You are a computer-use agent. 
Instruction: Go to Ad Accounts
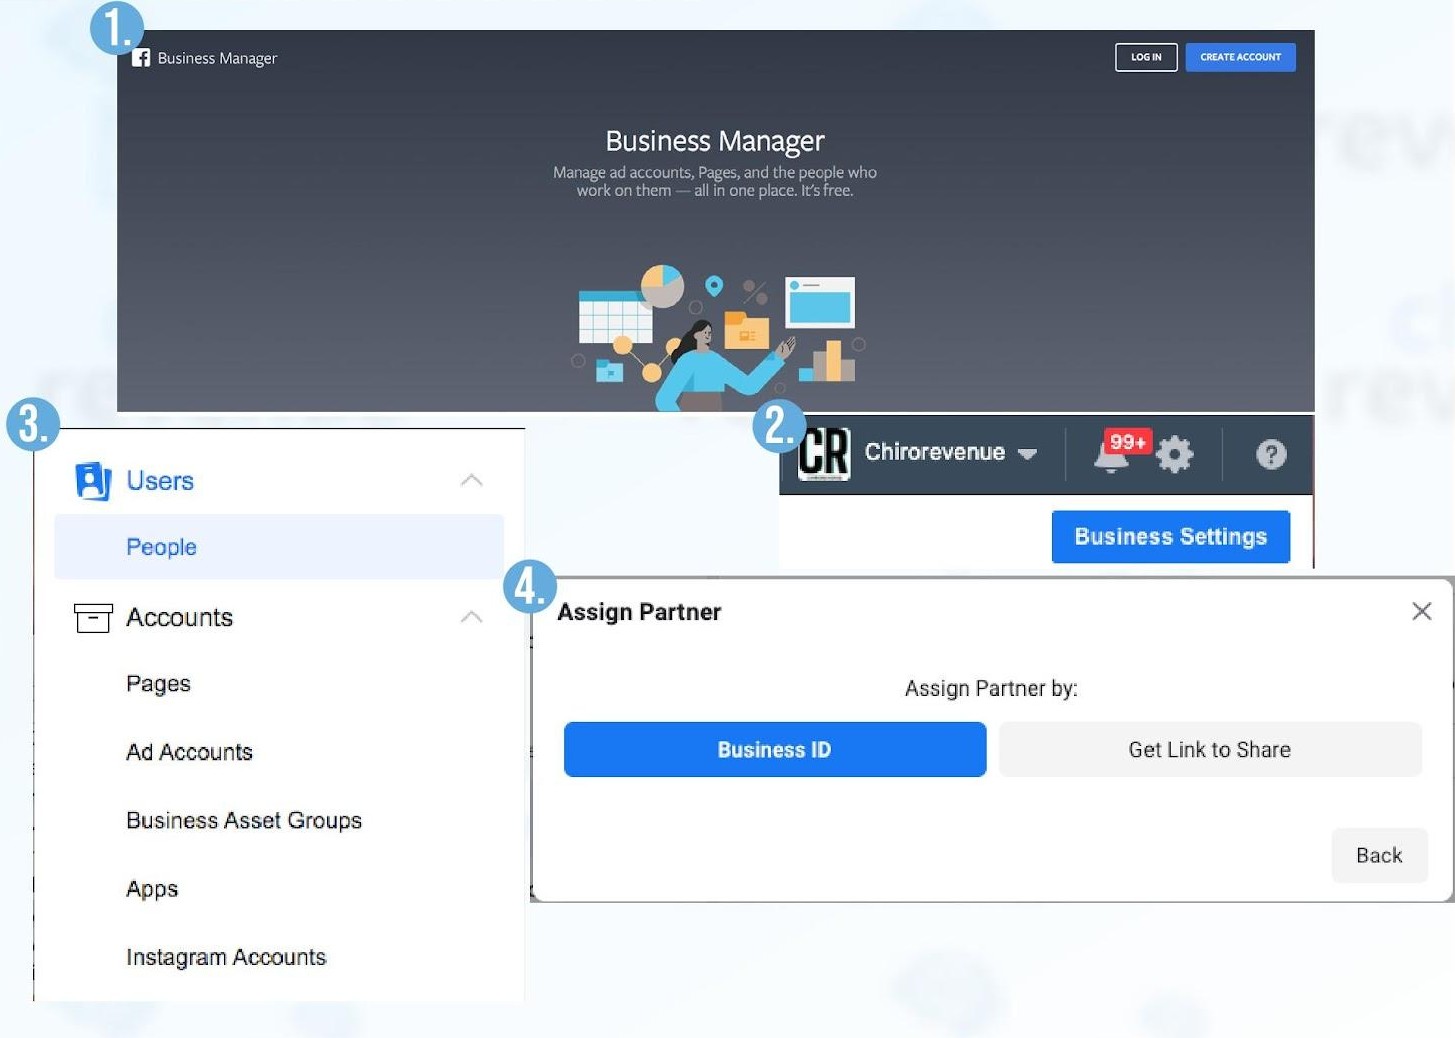point(189,752)
